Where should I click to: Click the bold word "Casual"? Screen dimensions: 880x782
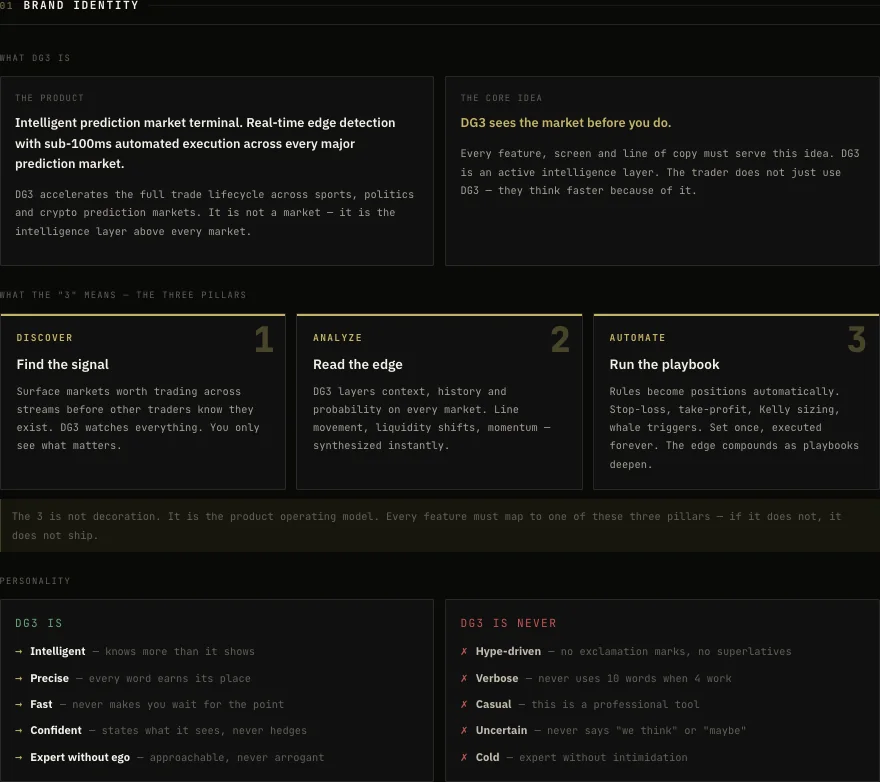coord(494,704)
